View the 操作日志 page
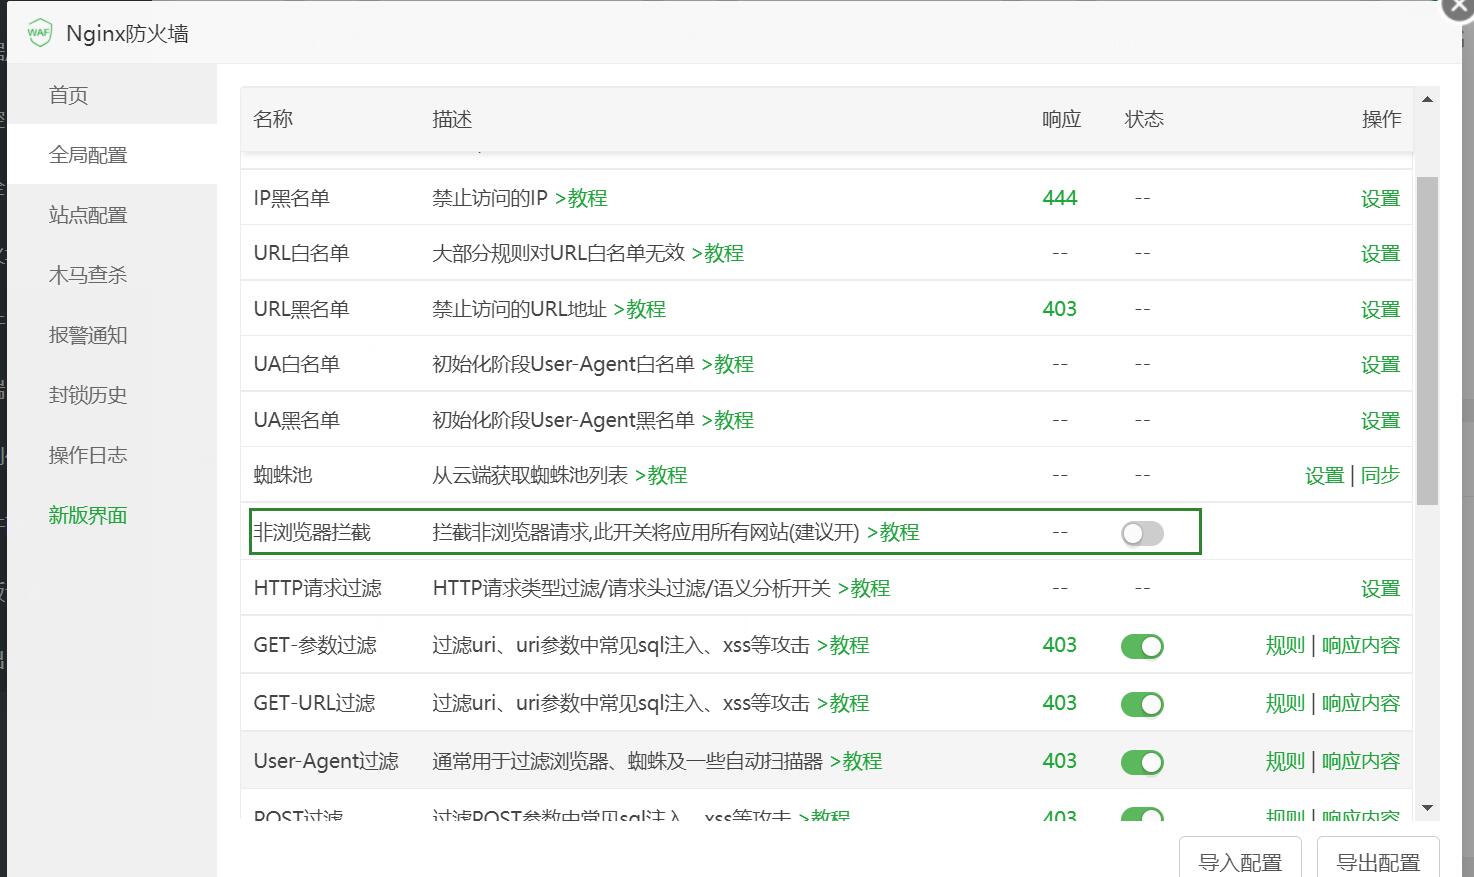Image resolution: width=1474 pixels, height=877 pixels. (86, 455)
